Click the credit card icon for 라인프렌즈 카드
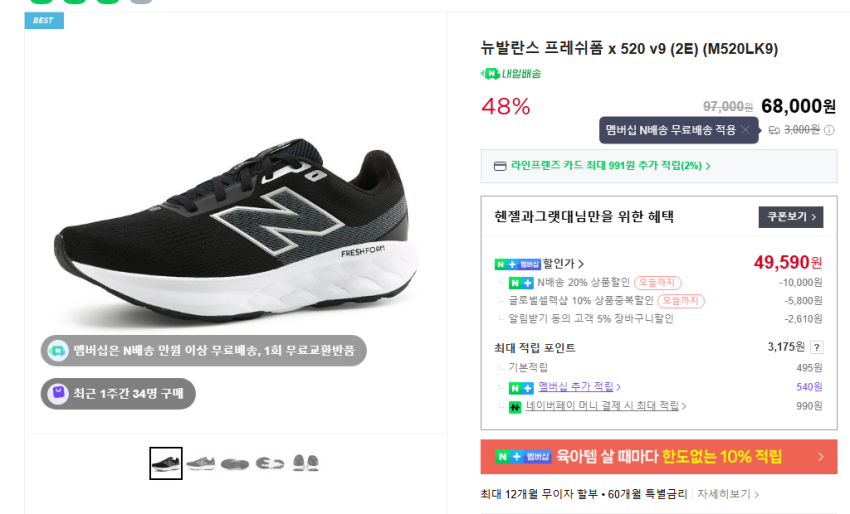This screenshot has width=850, height=514. coord(500,166)
